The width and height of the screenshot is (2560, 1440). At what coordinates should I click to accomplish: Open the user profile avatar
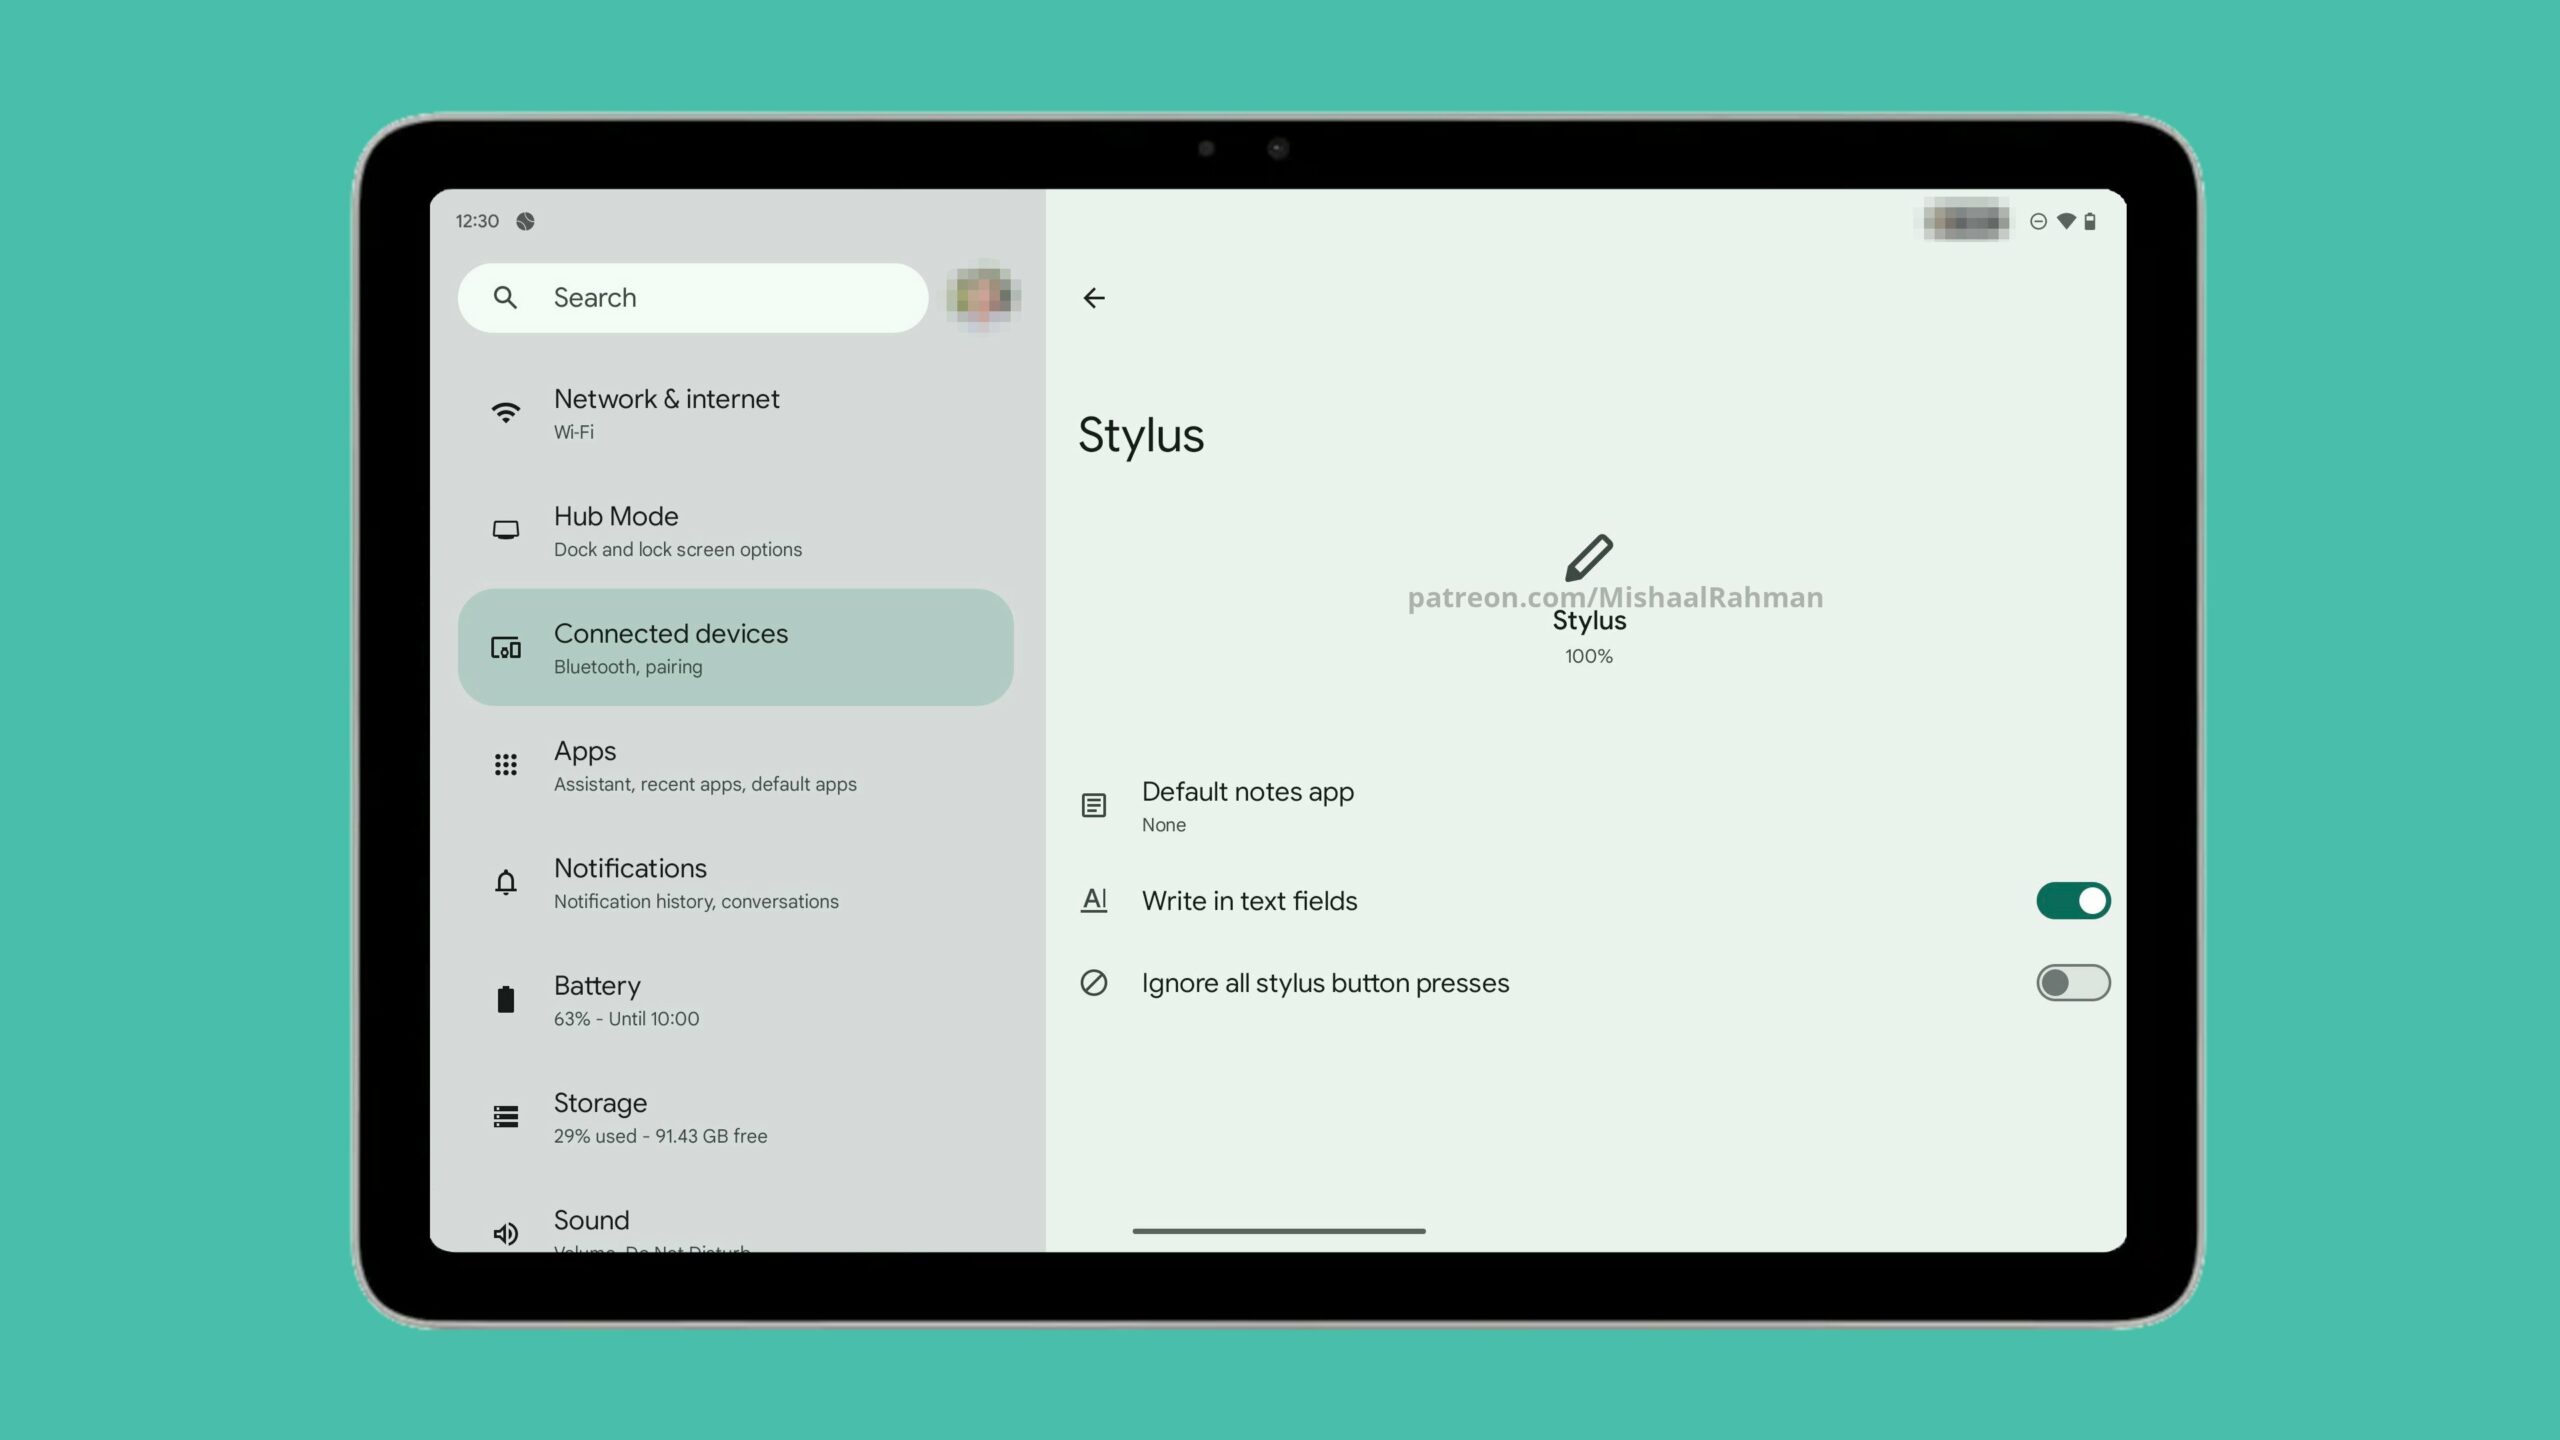[983, 297]
